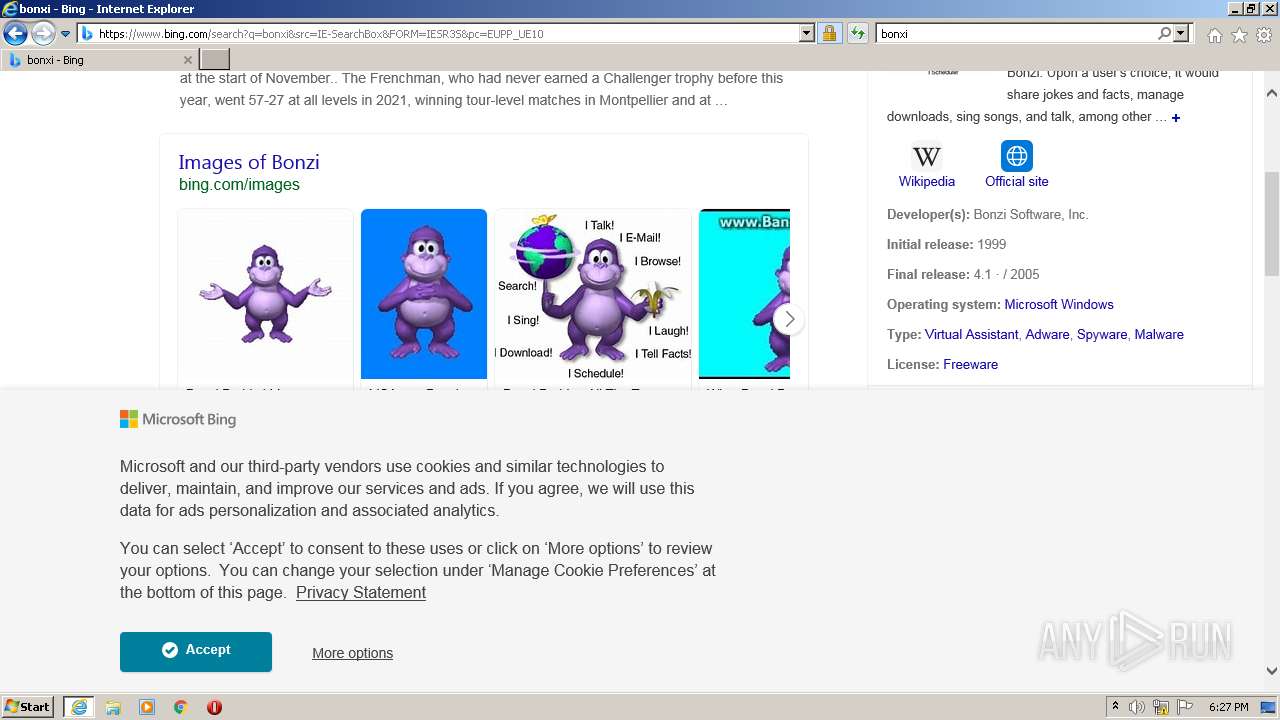
Task: Click the volume speaker tray icon
Action: click(1137, 707)
